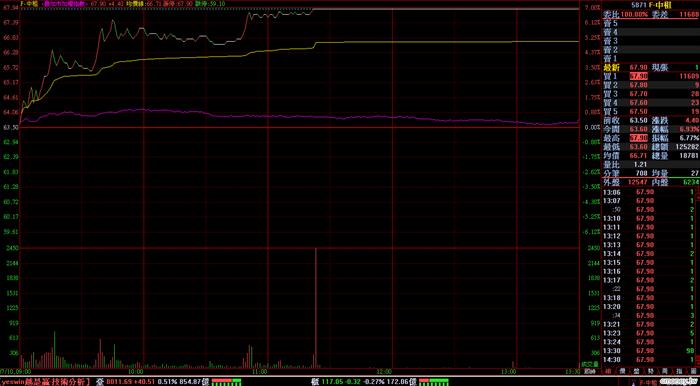
Task: Click the red-green breadth bar after 172.06億
Action: pos(433,382)
